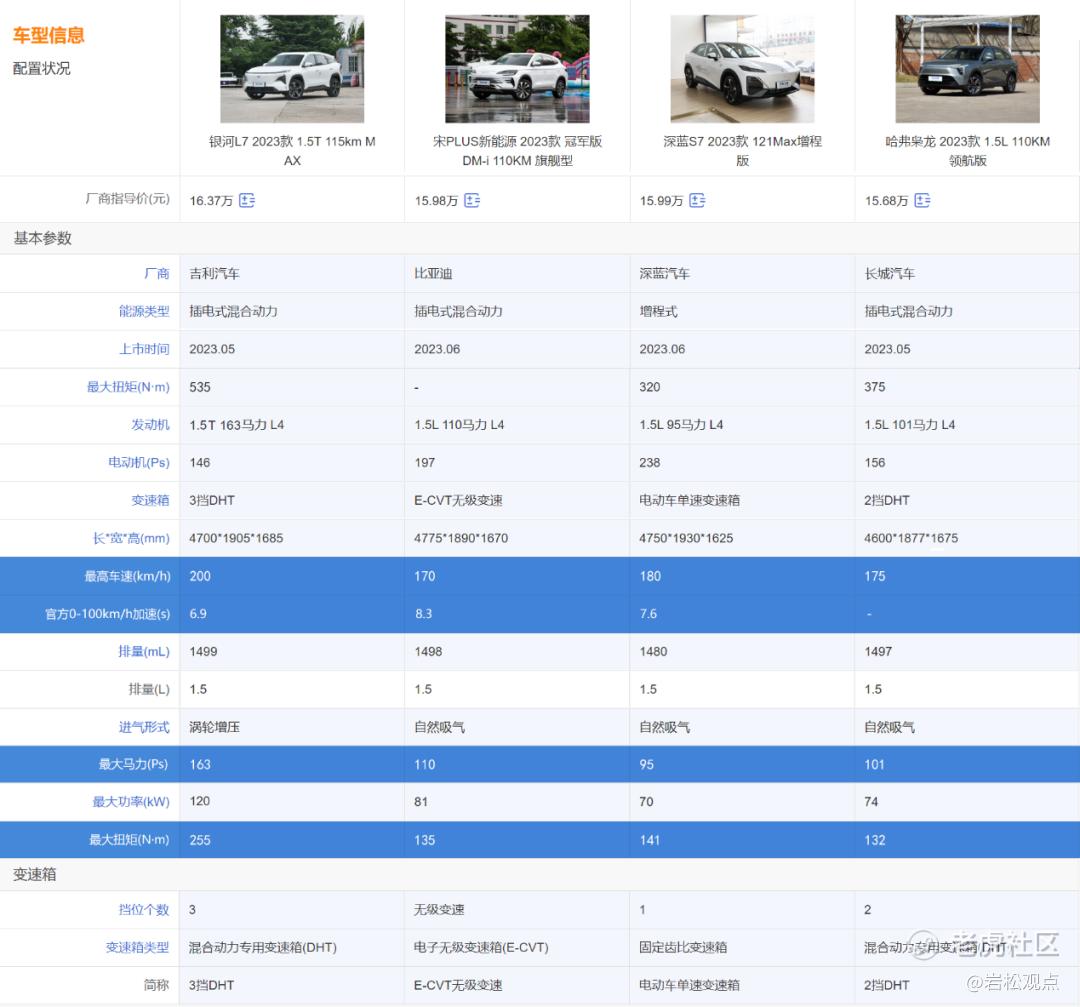Screen dimensions: 1080x1007
Task: Click the 长城汽车 manufacturer cell
Action: pyautogui.click(x=889, y=273)
